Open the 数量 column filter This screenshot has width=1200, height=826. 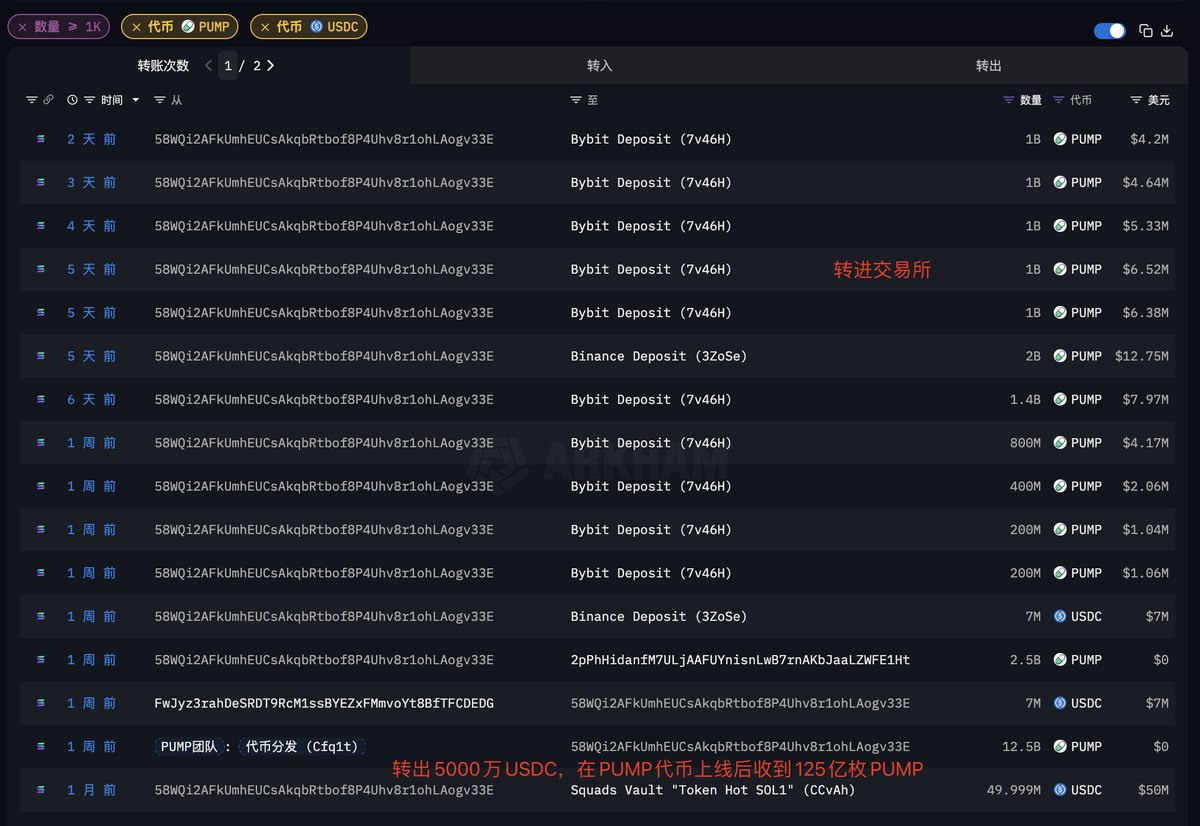coord(1009,100)
